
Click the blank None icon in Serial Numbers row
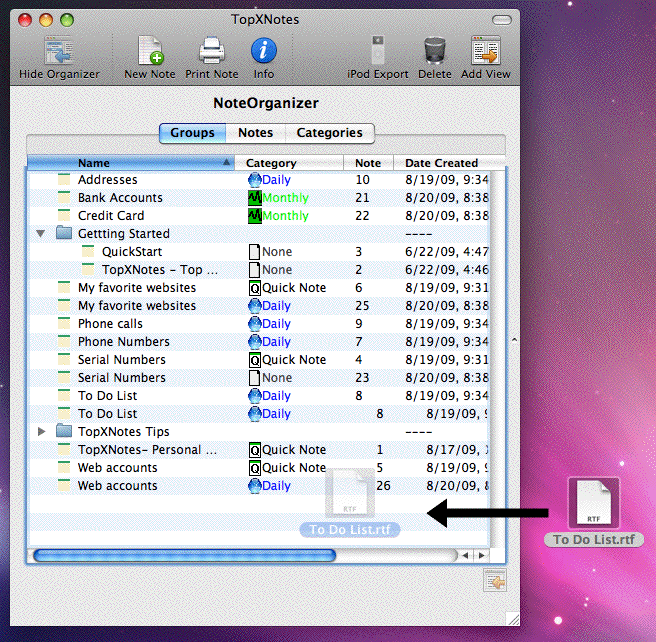[x=254, y=378]
